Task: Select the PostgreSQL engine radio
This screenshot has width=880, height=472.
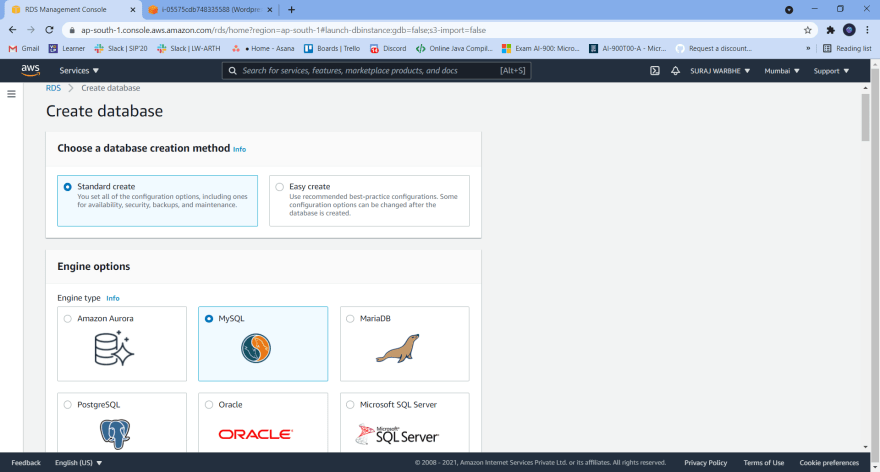Action: coord(67,405)
